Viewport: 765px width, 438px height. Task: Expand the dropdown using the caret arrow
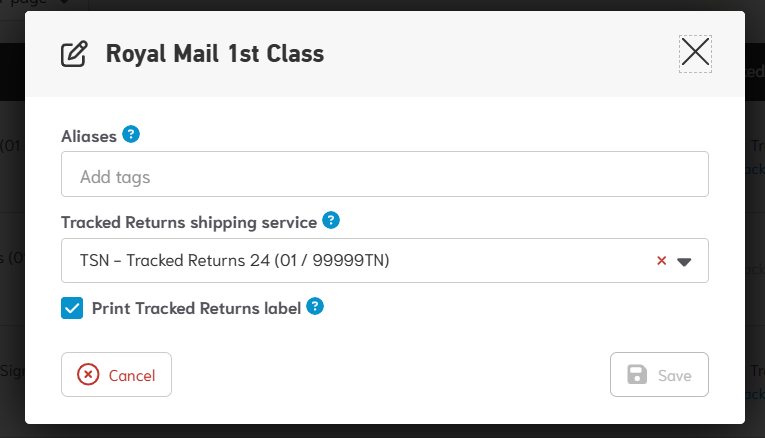685,262
